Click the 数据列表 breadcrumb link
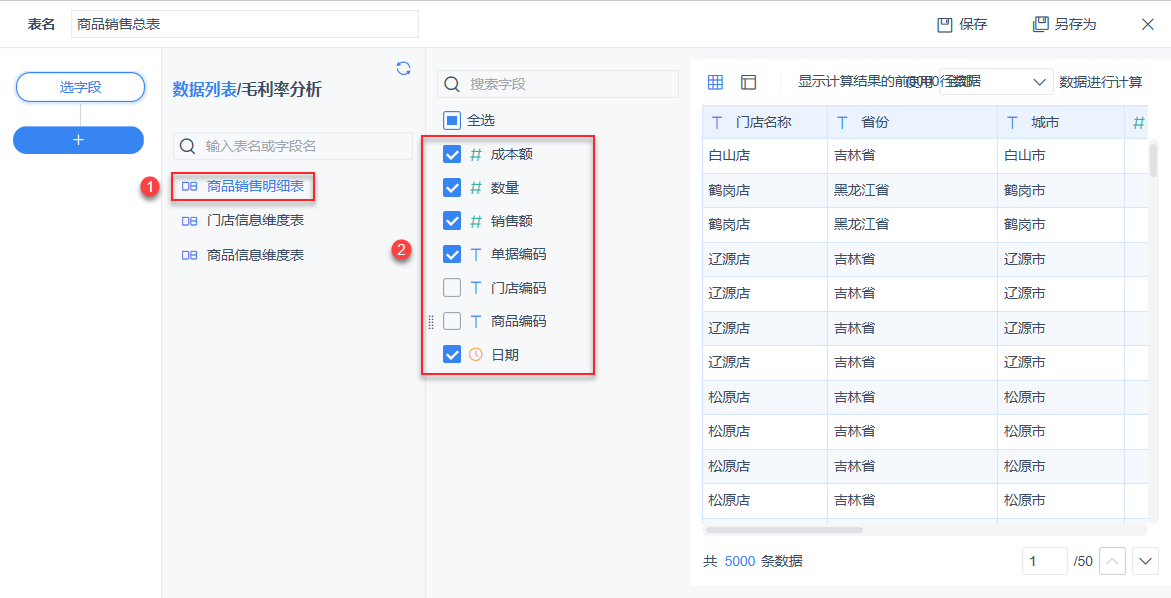The width and height of the screenshot is (1171, 598). (205, 90)
